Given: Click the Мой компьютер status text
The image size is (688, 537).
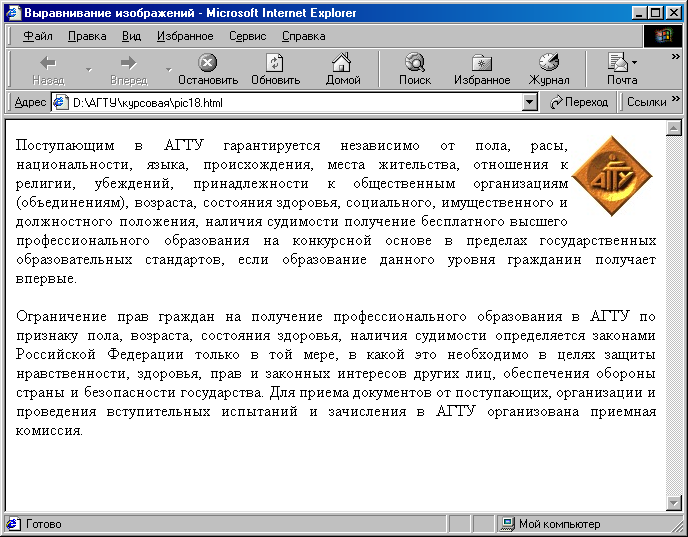Looking at the screenshot, I should (559, 524).
